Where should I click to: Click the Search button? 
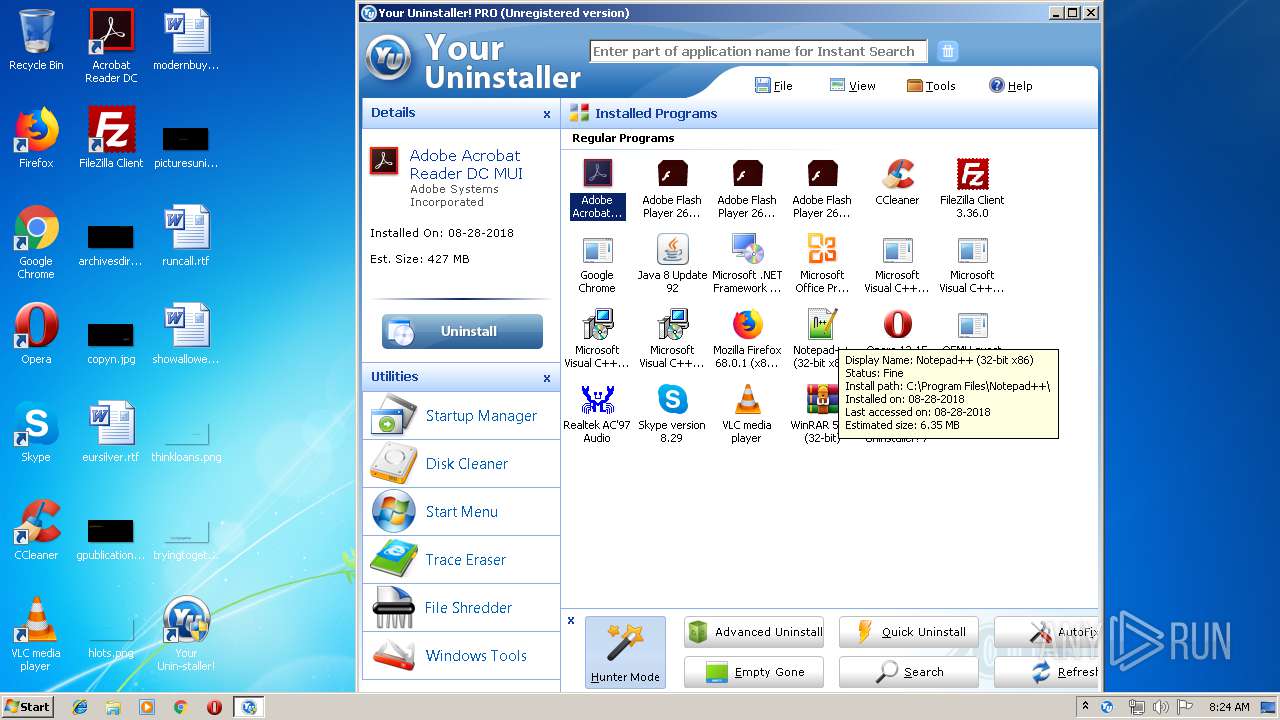[909, 672]
